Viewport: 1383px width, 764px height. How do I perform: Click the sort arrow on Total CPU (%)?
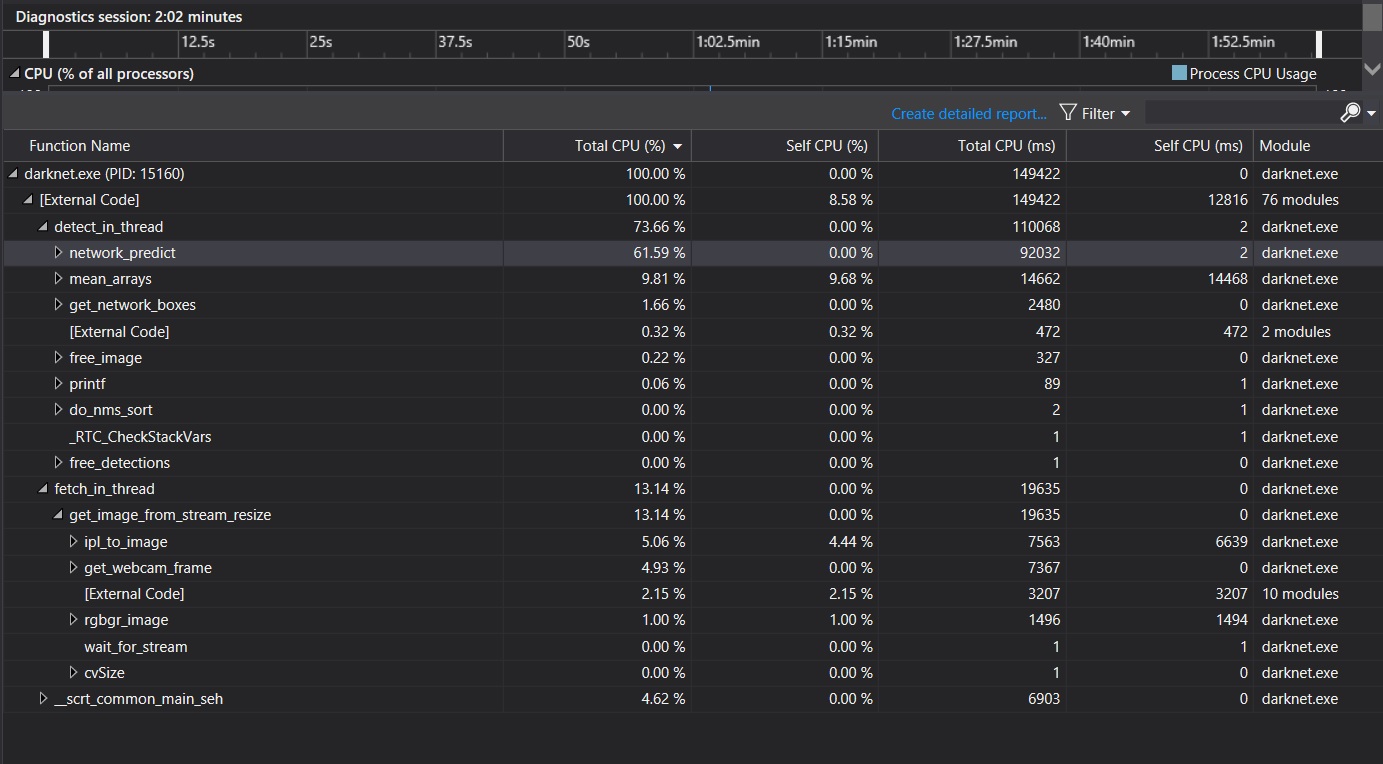(x=678, y=145)
